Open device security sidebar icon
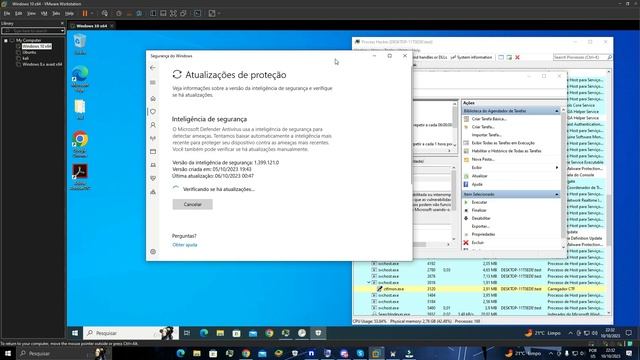The image size is (640, 360). point(153,165)
